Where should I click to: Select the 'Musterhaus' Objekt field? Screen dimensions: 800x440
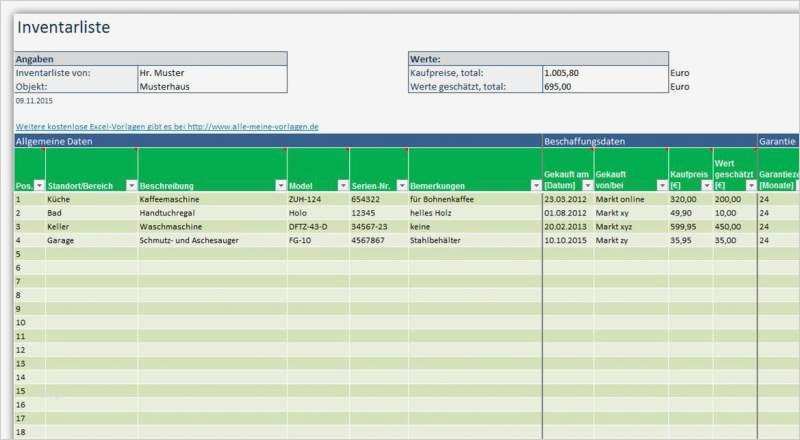212,87
